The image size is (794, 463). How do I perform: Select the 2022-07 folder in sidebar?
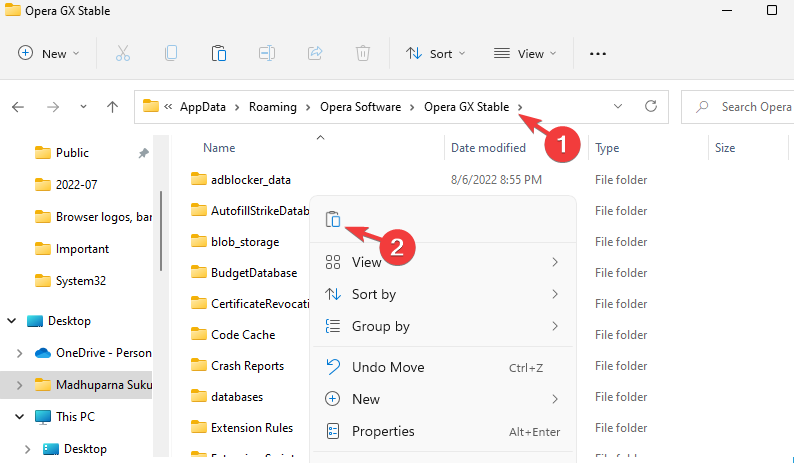[76, 185]
